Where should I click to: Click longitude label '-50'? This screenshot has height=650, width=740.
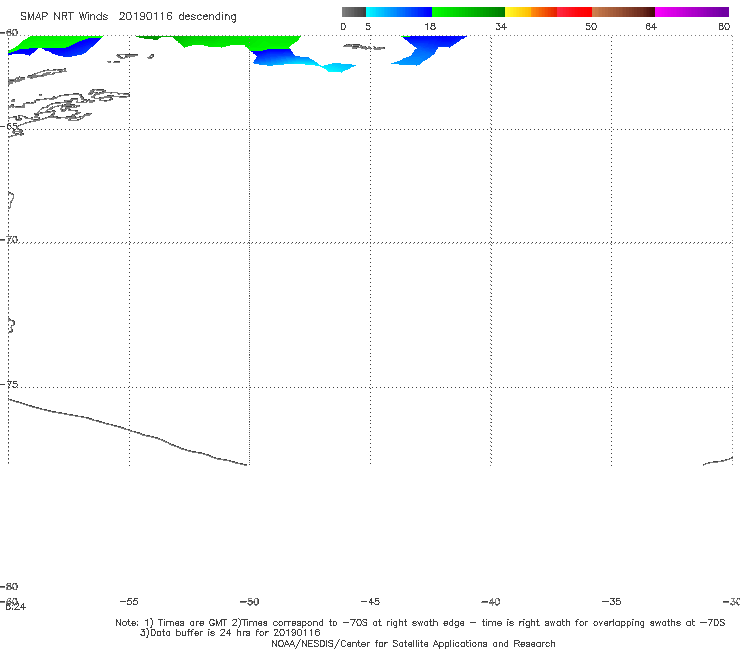pyautogui.click(x=250, y=602)
